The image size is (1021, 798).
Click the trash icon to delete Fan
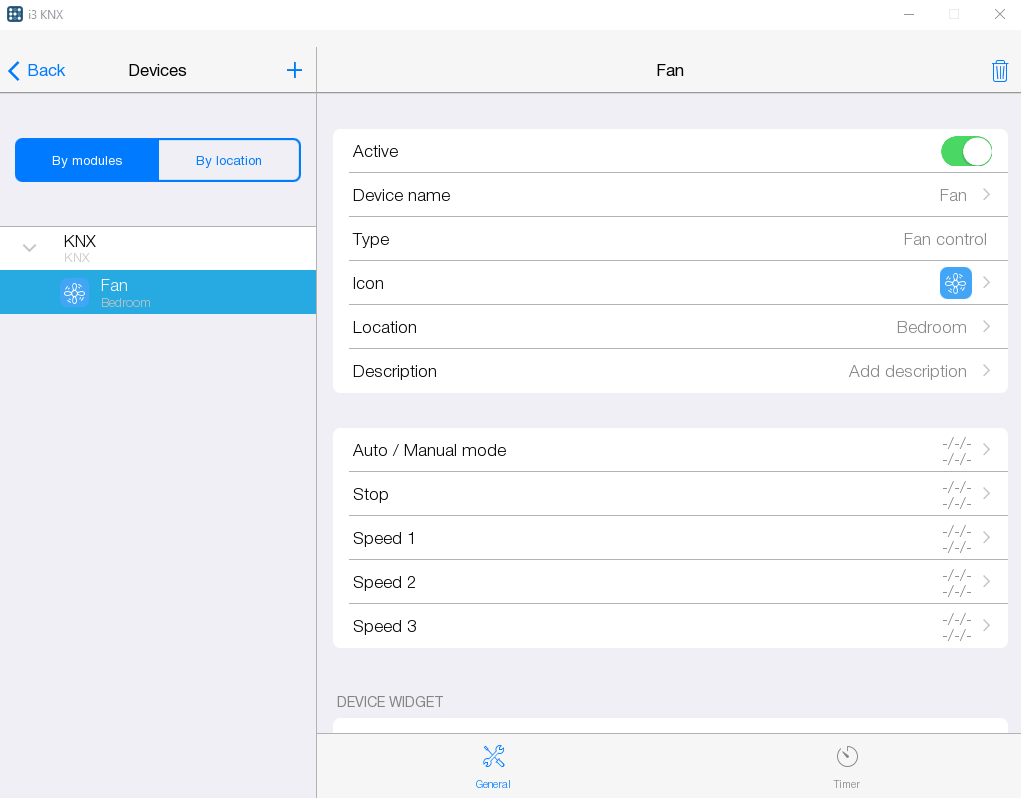click(999, 70)
